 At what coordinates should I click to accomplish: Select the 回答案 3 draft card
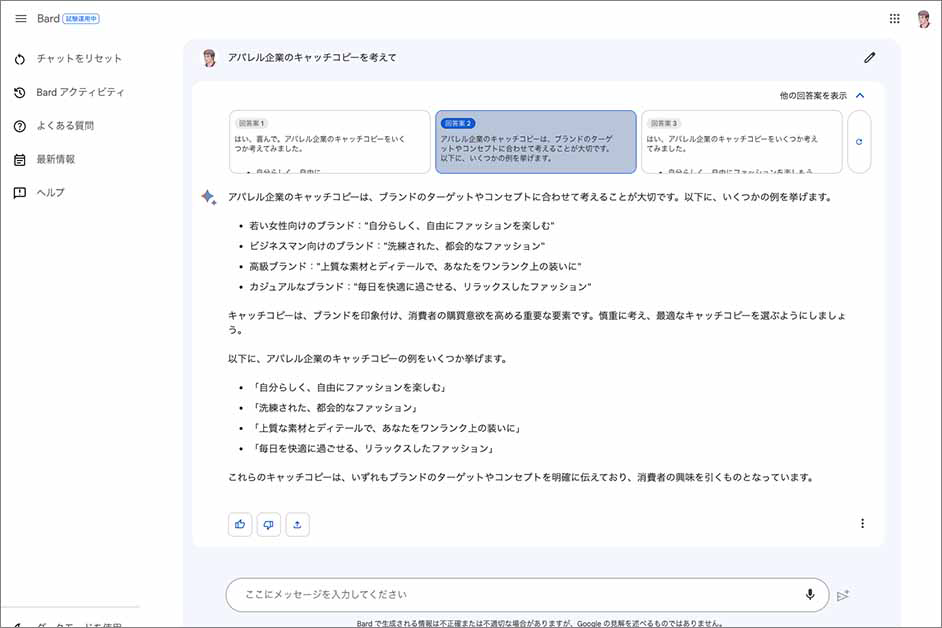tap(741, 141)
